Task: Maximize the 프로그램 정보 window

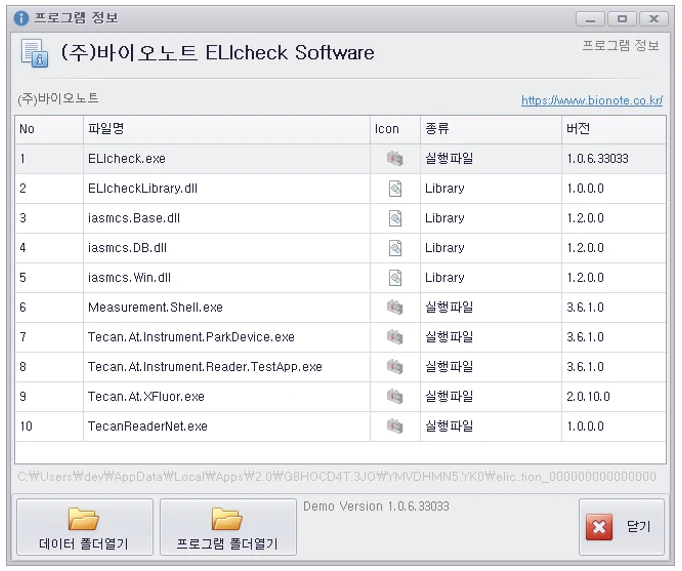Action: click(x=622, y=19)
